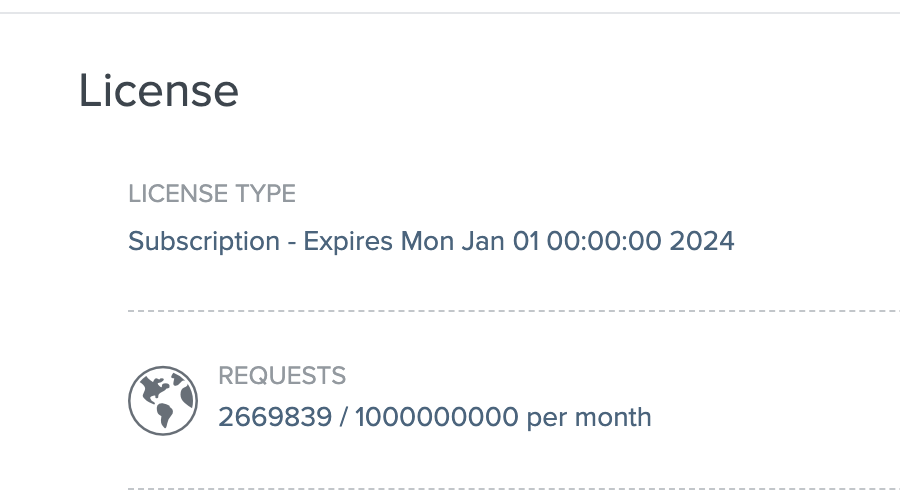Click the word Expires in license details
The width and height of the screenshot is (900, 502).
348,241
